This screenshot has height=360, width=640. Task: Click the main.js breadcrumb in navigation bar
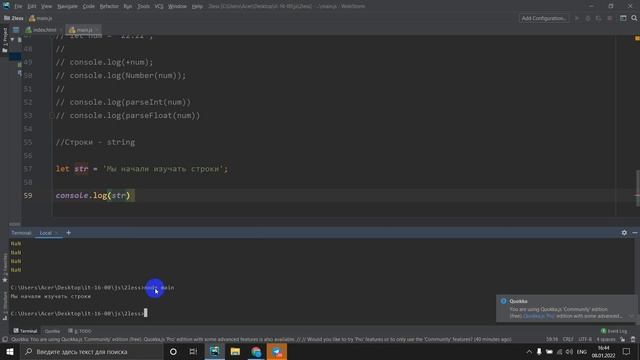coord(40,18)
